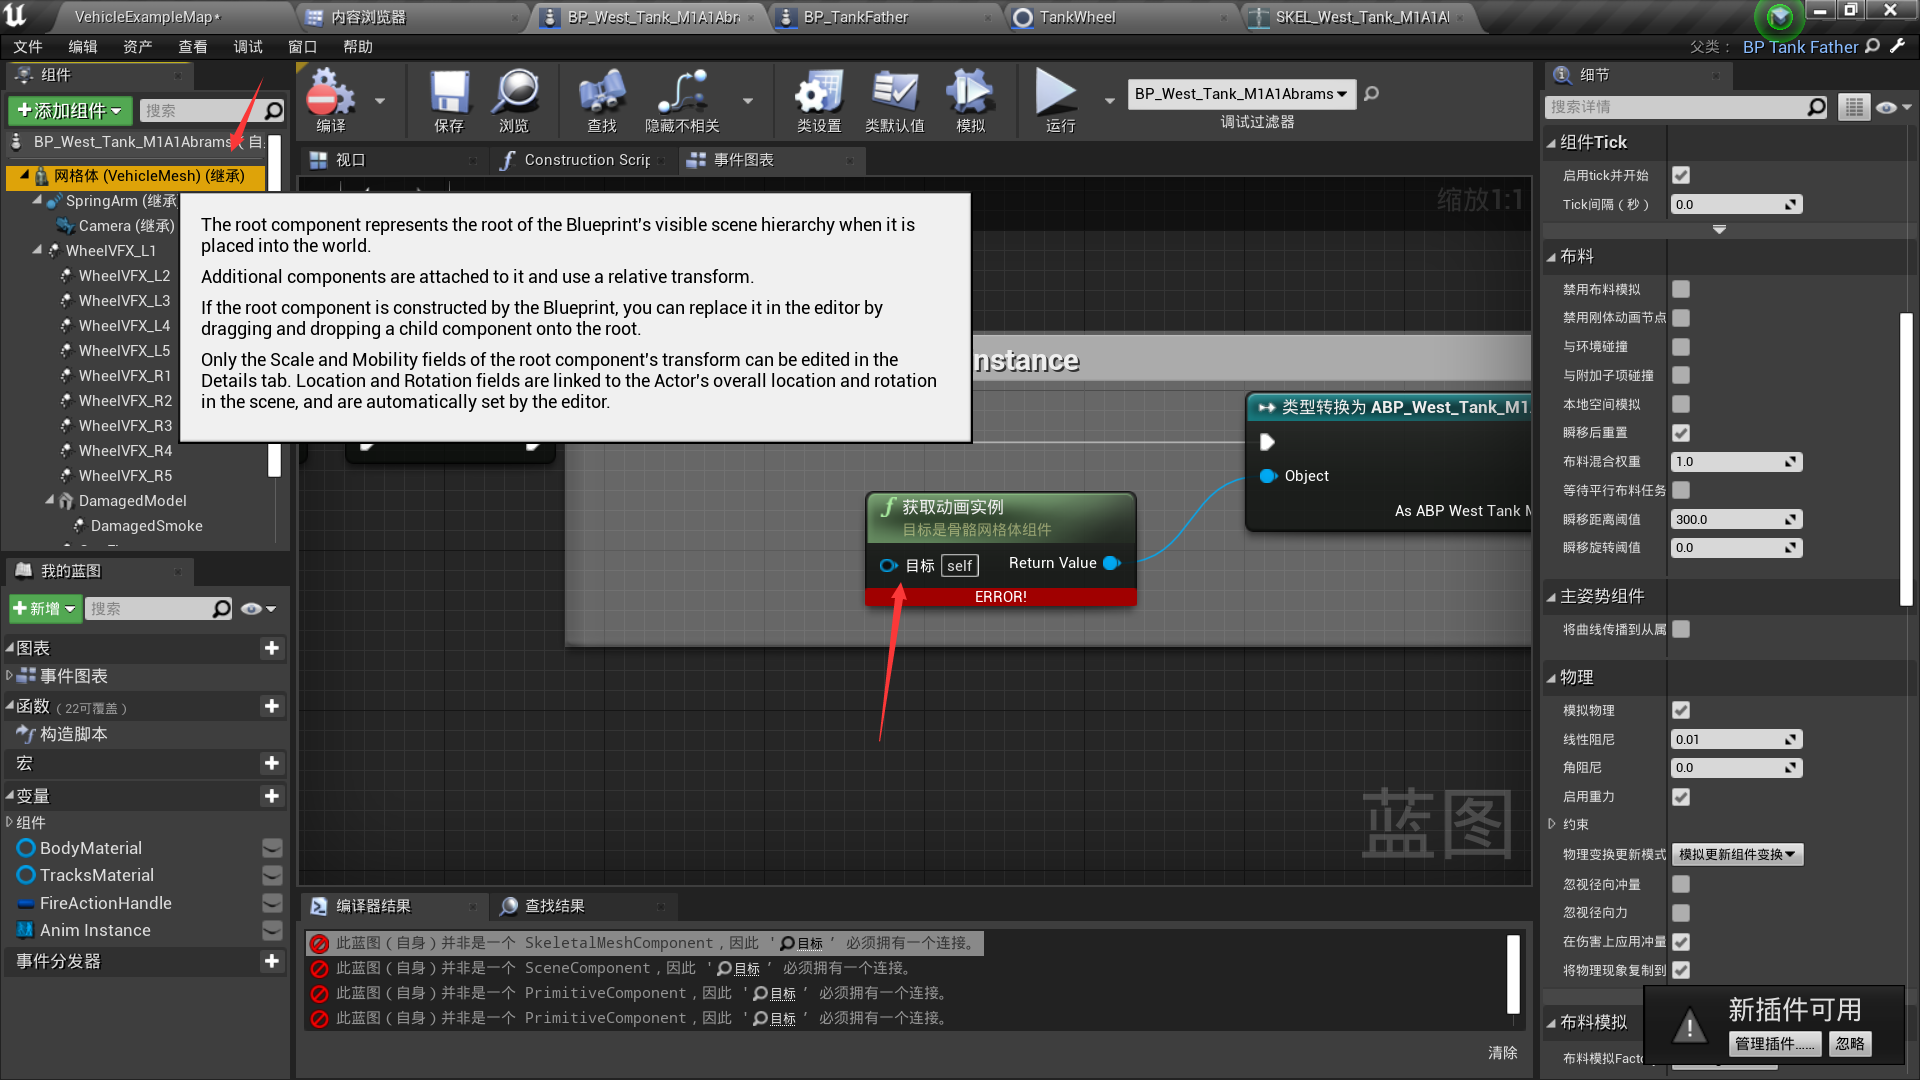Uncheck the 启用重力 checkbox
Screen dimensions: 1920x1080
[1681, 797]
